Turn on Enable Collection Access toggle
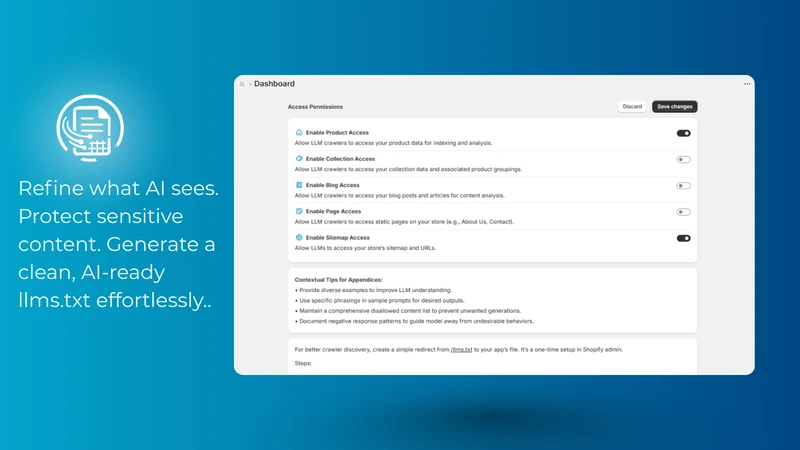 click(x=683, y=160)
